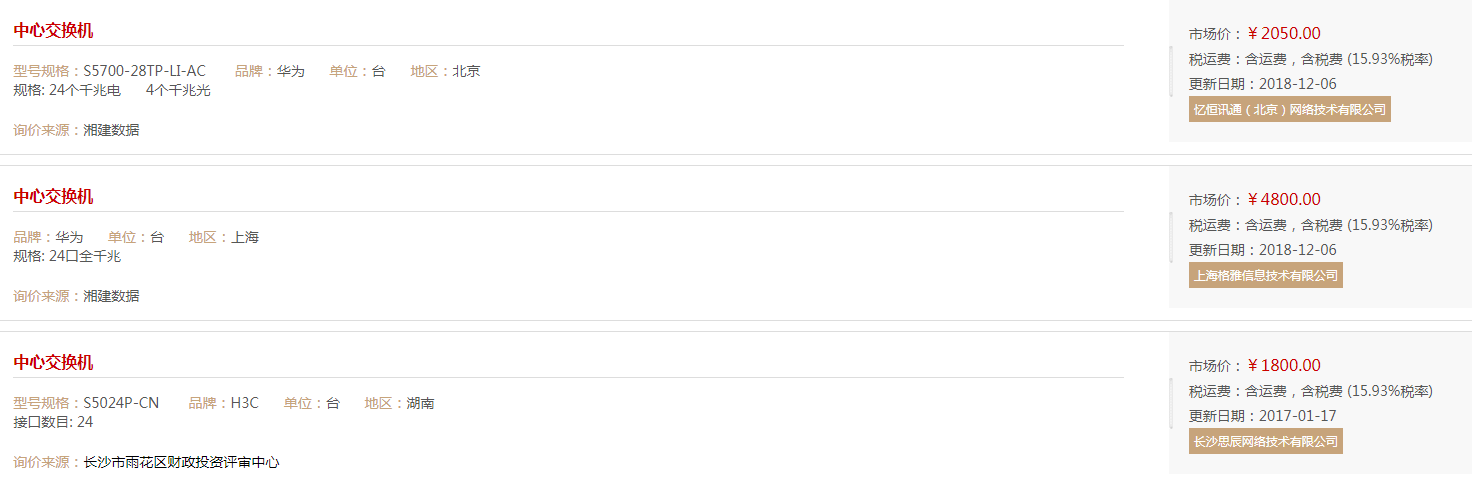Open the first 中心交换机 listing title

pyautogui.click(x=53, y=30)
